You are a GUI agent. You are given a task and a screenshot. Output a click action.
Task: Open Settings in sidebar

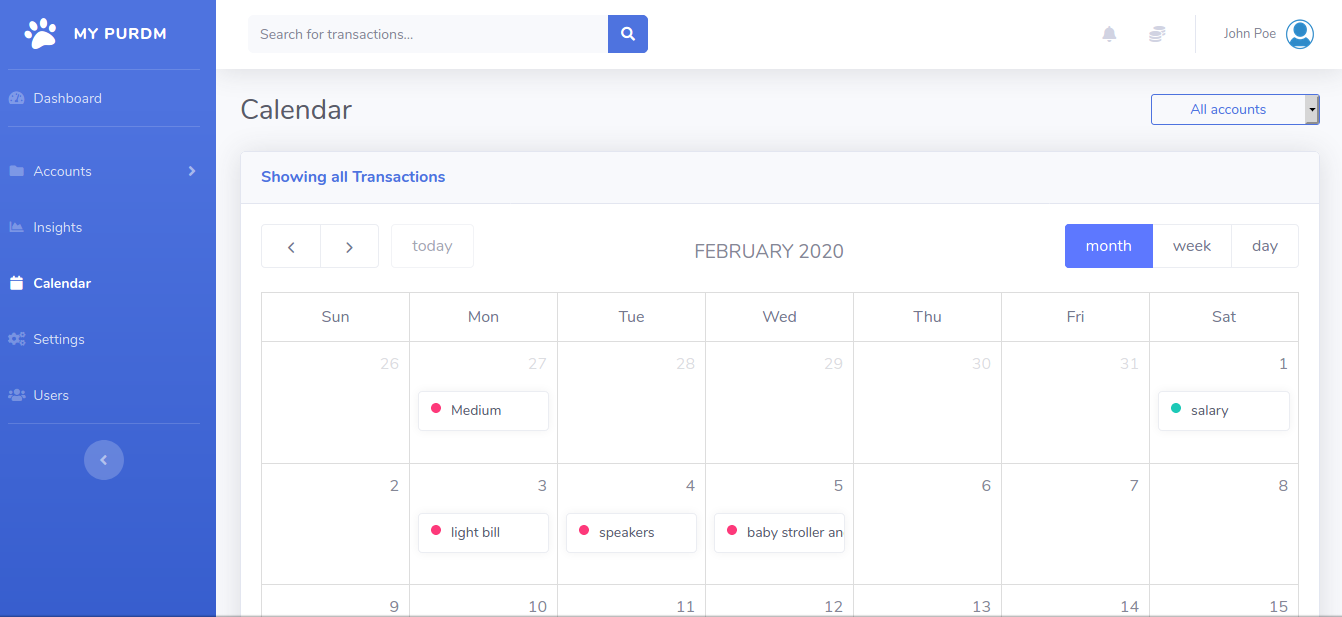tap(58, 339)
